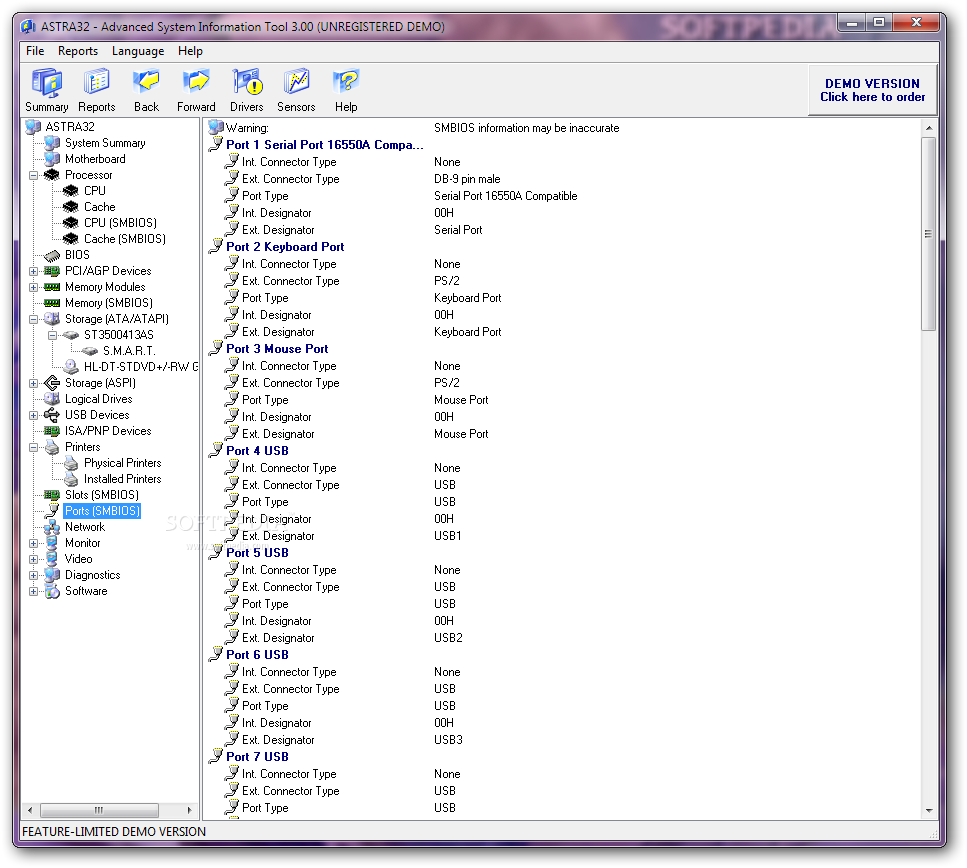
Task: Select Memory (SMBIOS) in tree
Action: (109, 303)
